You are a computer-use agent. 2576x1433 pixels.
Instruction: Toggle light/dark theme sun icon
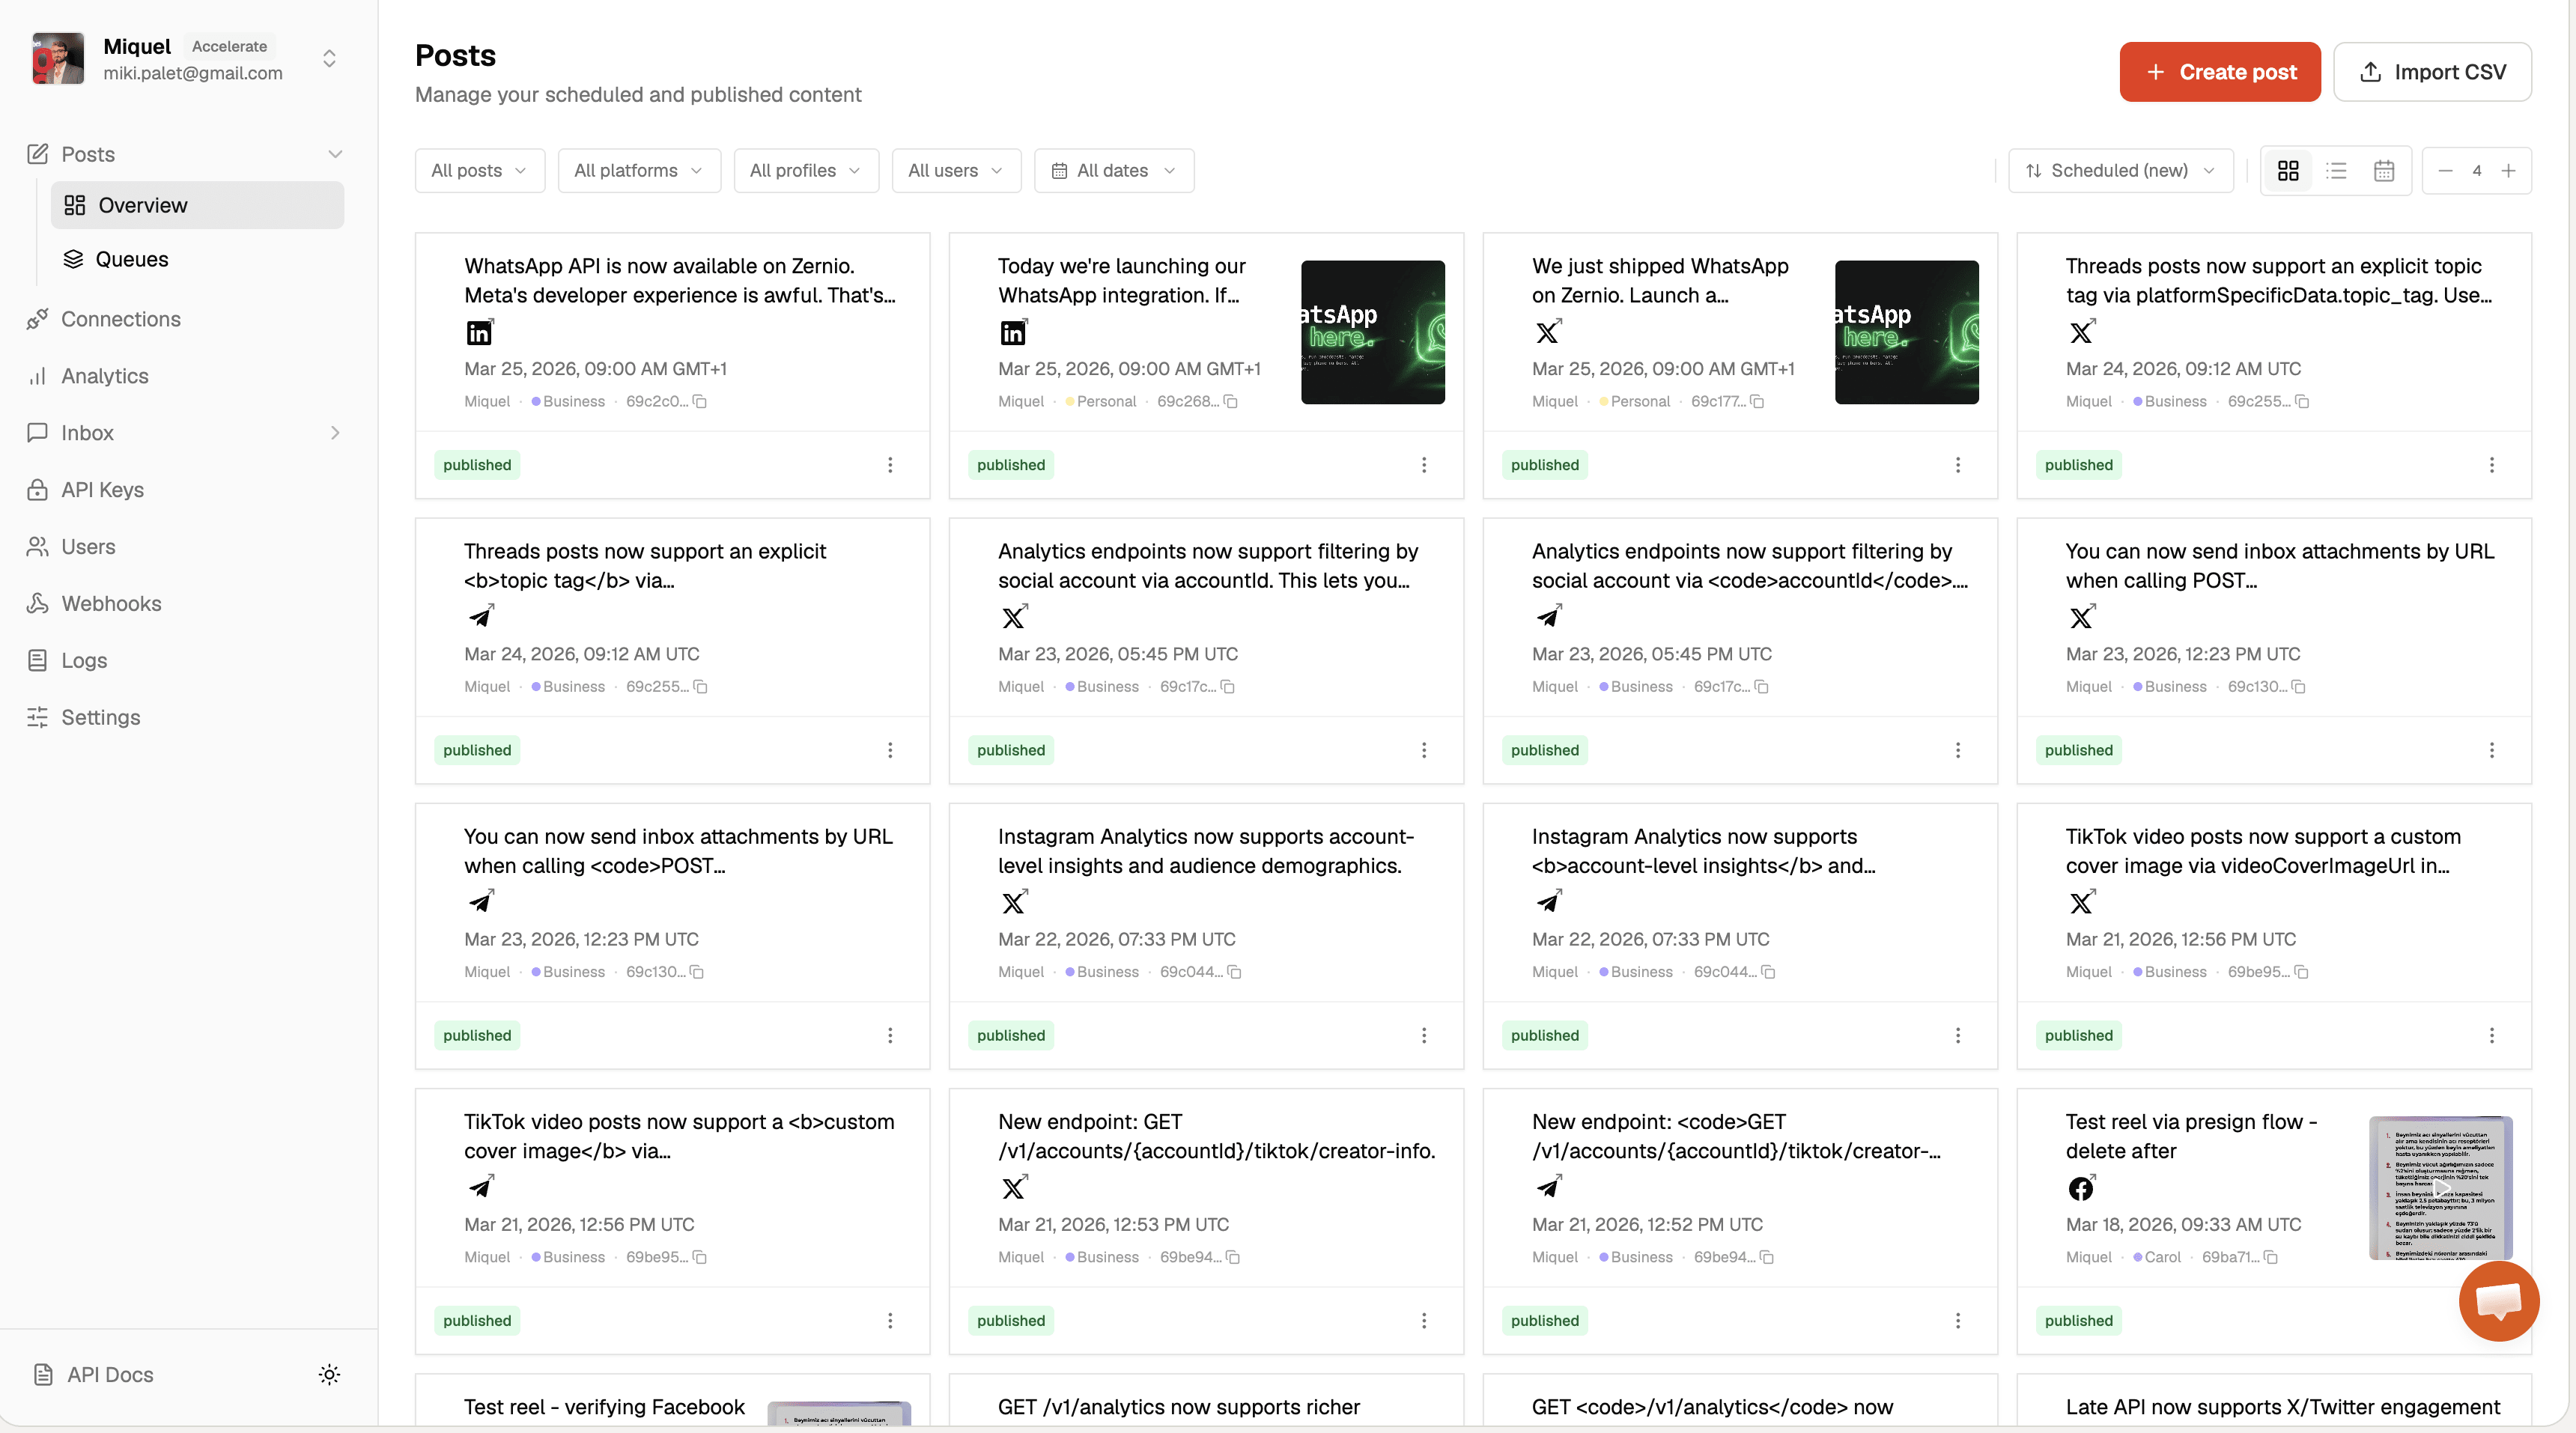click(x=329, y=1374)
